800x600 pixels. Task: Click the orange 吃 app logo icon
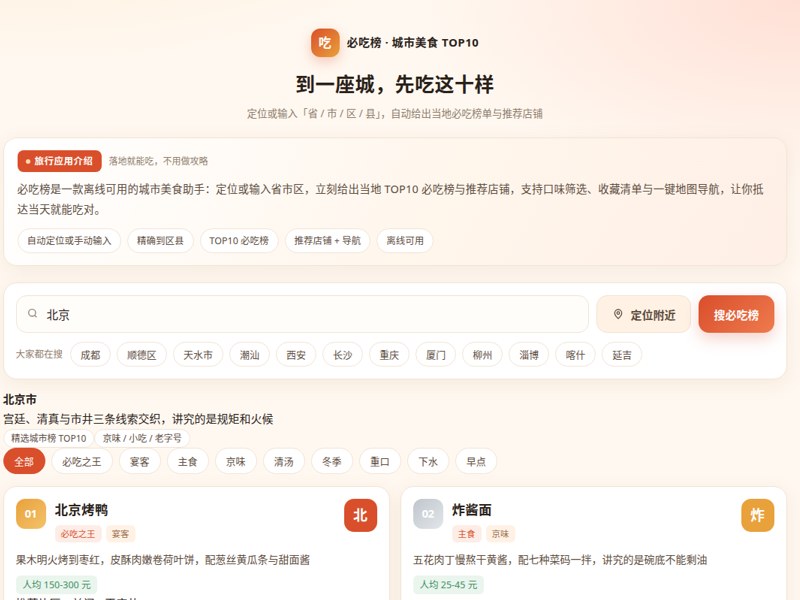click(325, 42)
